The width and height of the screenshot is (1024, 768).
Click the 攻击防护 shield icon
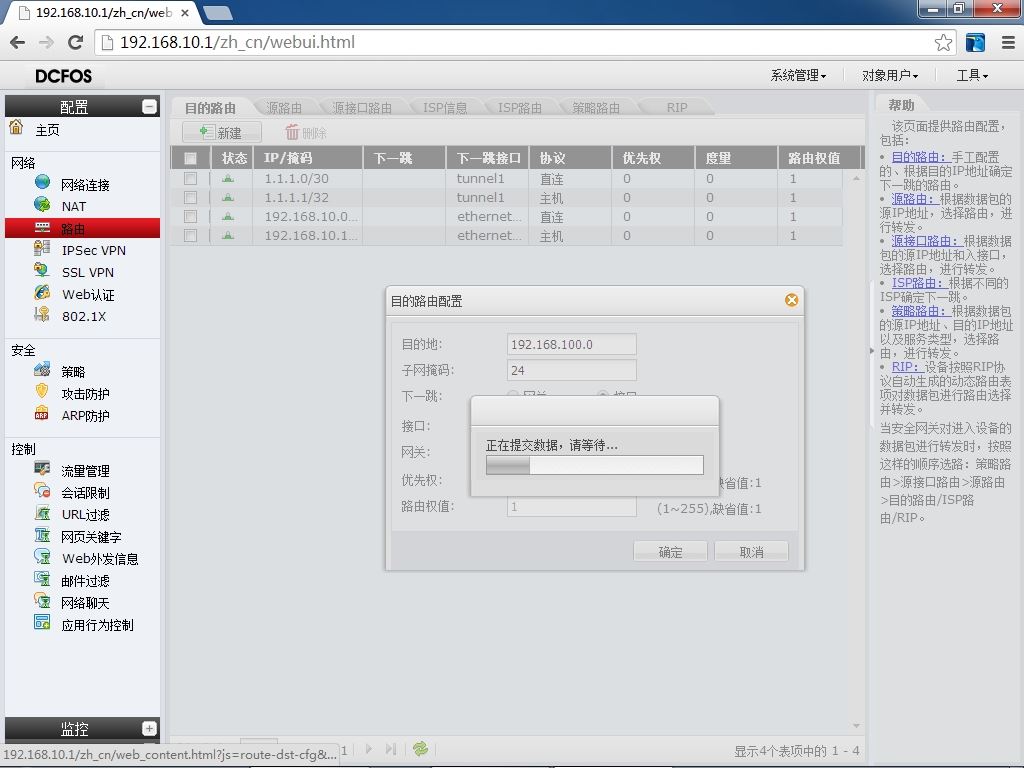click(x=42, y=391)
